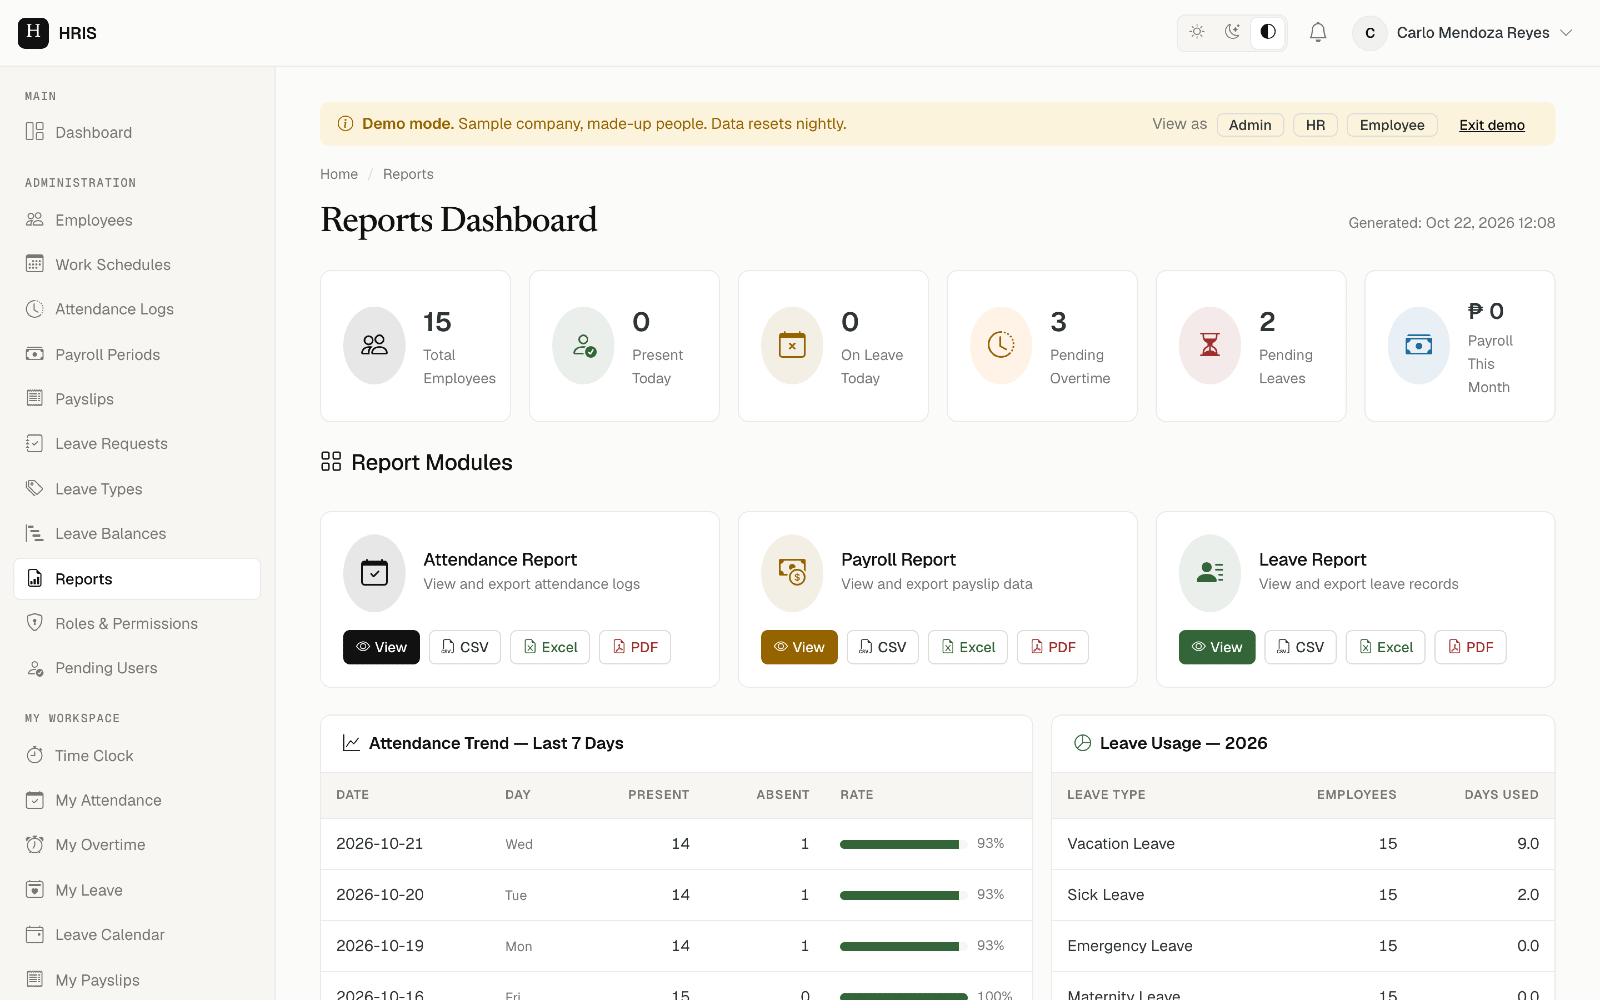
Task: Export Attendance Report as CSV
Action: [465, 647]
